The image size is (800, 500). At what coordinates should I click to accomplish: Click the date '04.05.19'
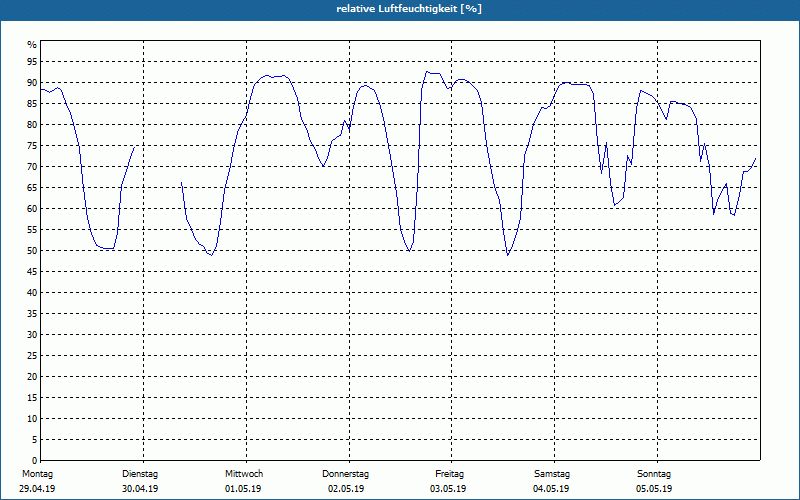point(551,489)
